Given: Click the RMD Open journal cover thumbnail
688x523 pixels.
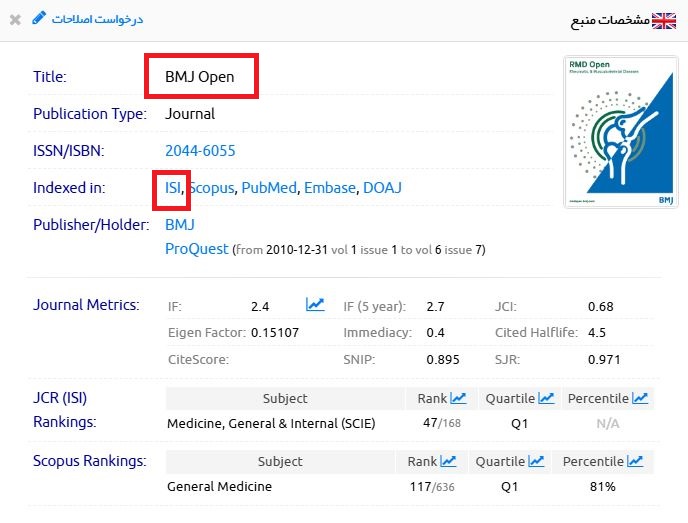Looking at the screenshot, I should pos(613,131).
